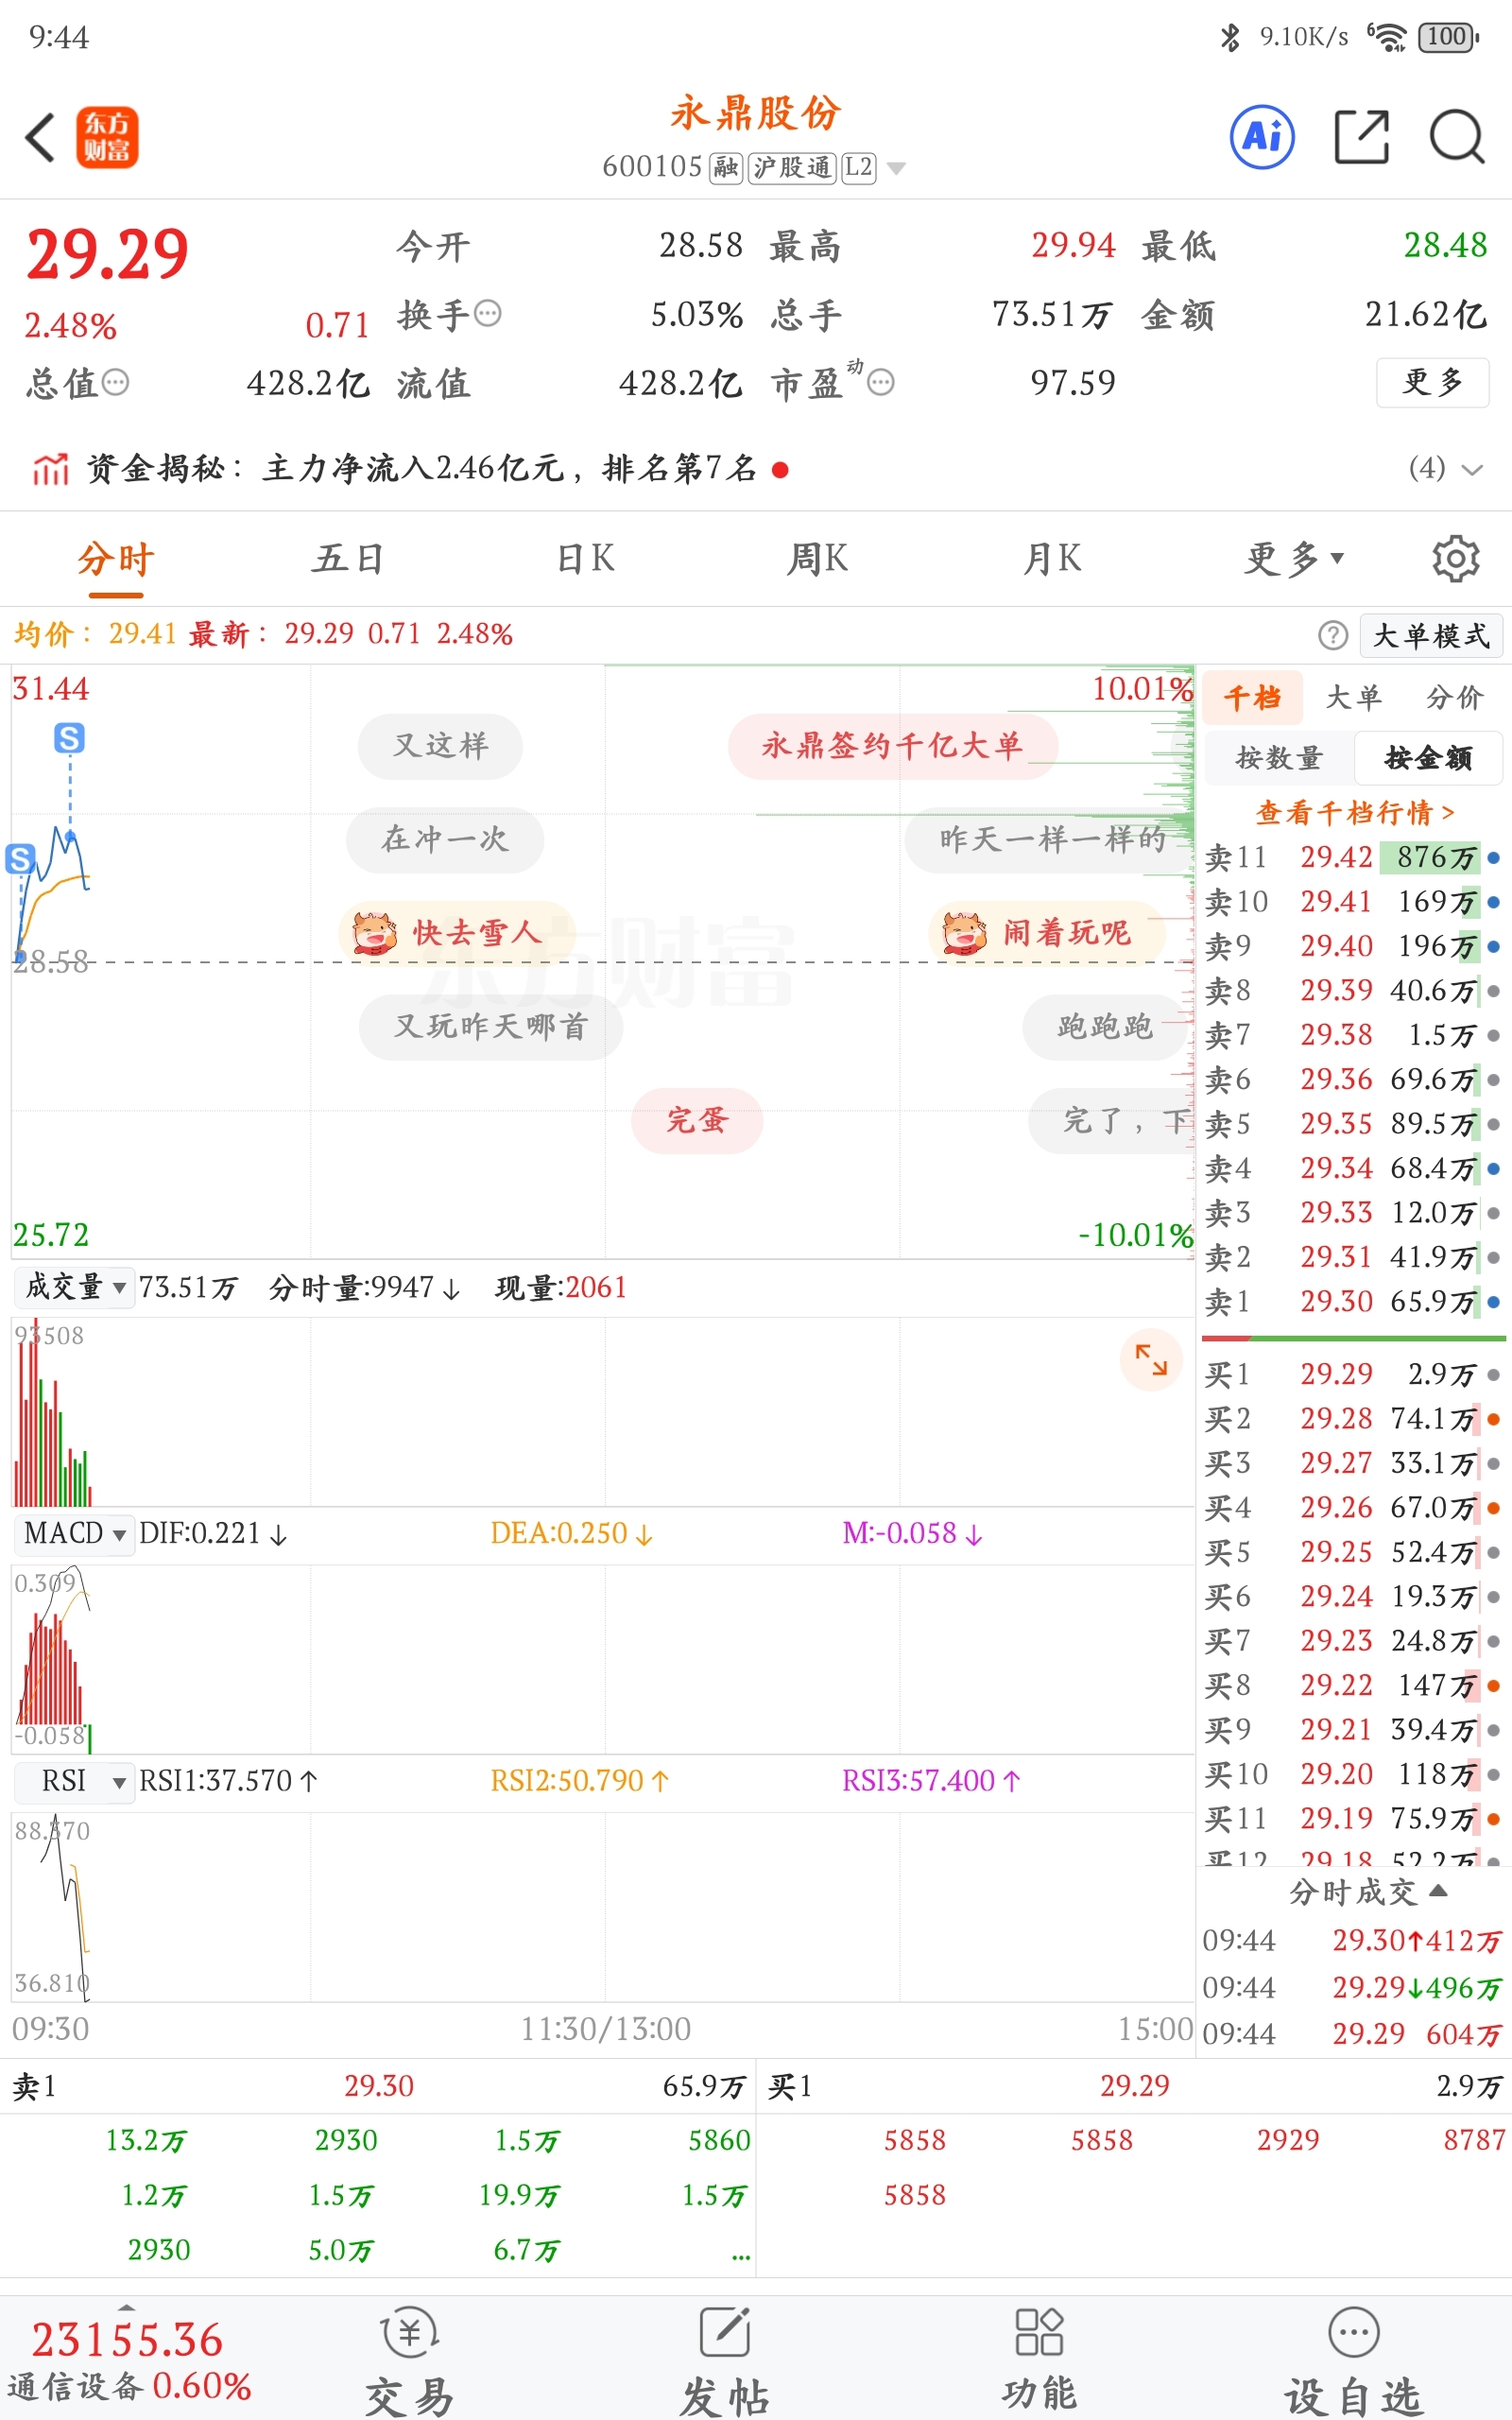
Task: Open the 功能 functions icon
Action: click(1039, 2332)
